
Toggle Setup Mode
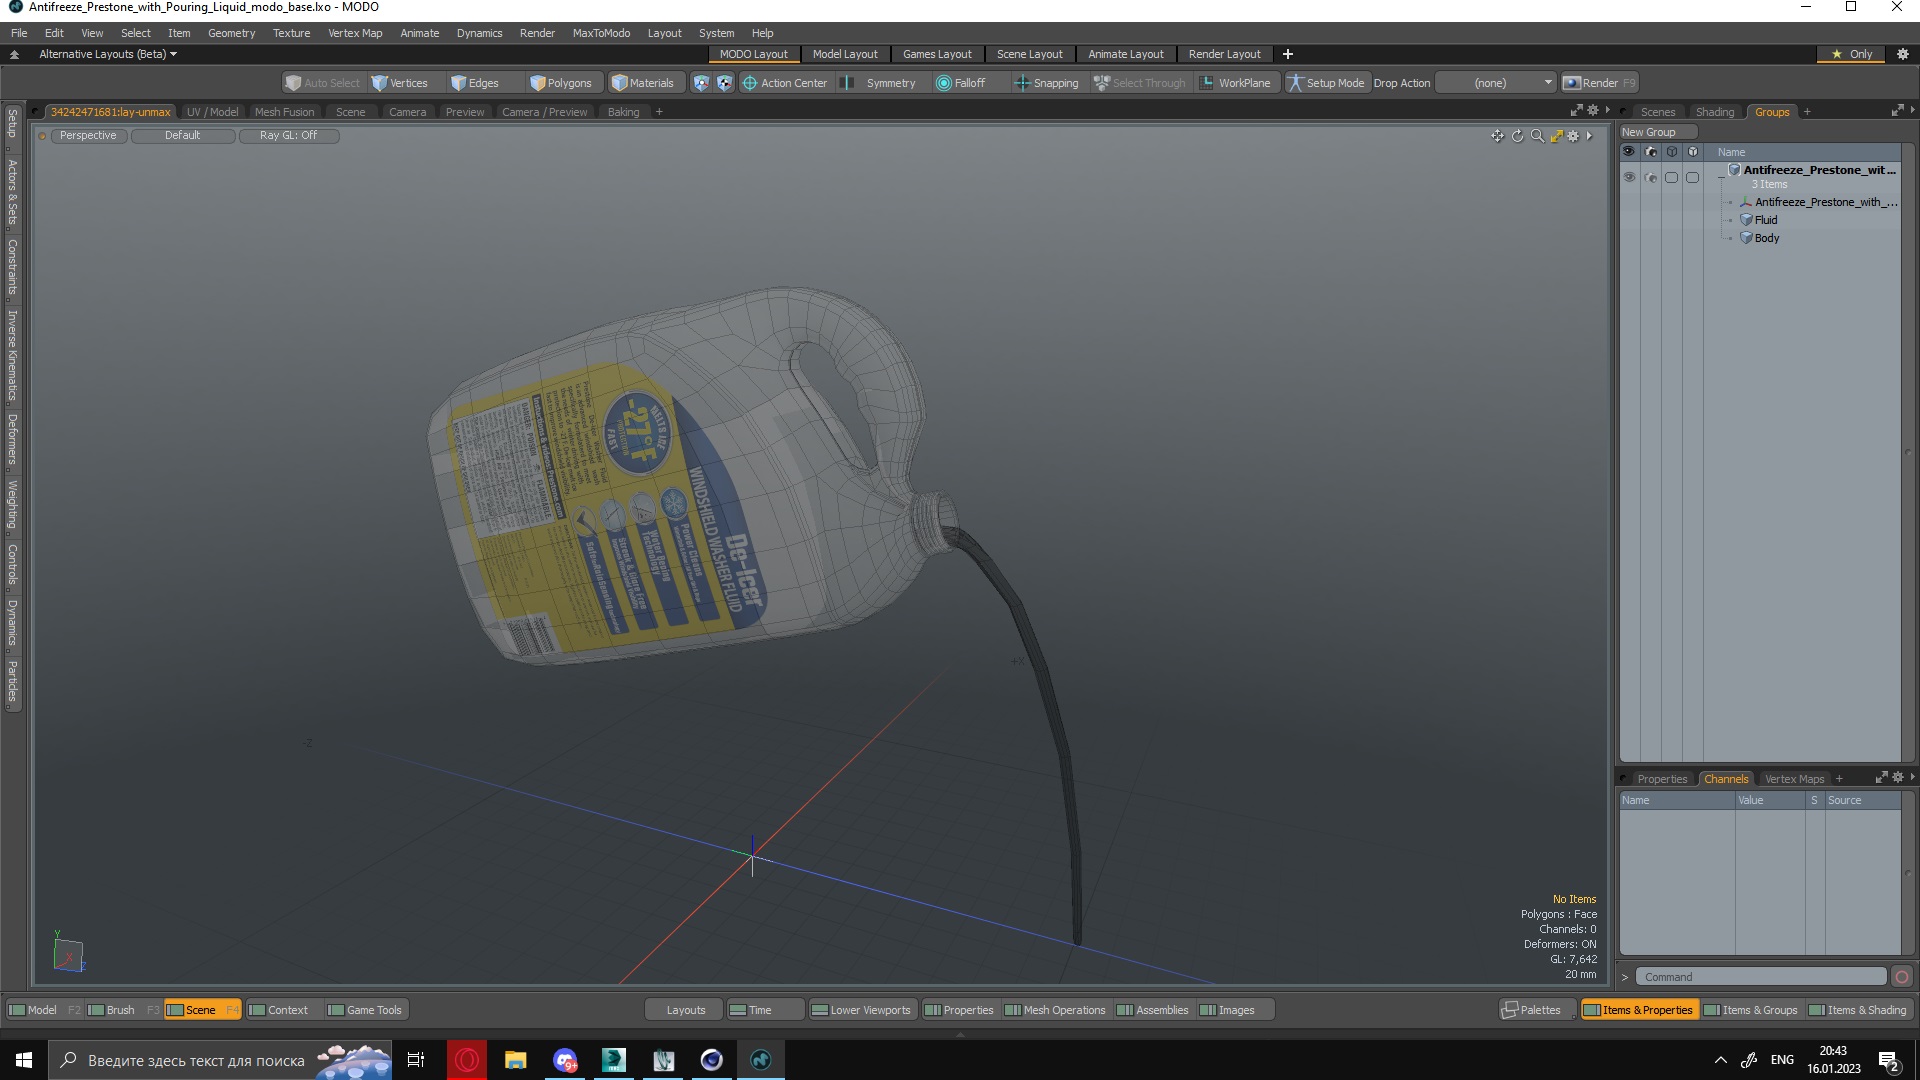pos(1326,83)
